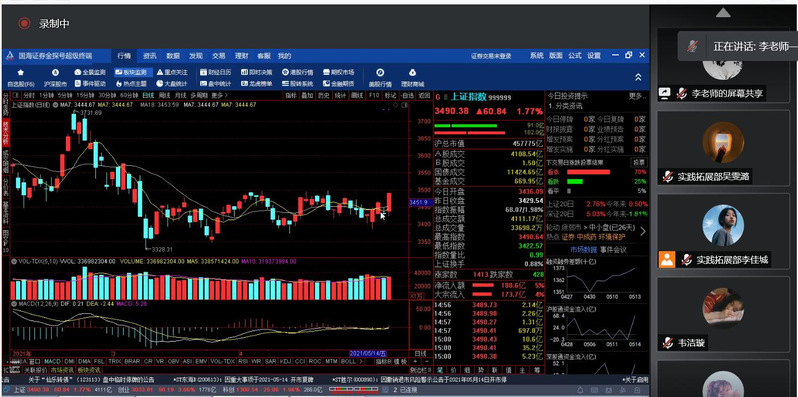The width and height of the screenshot is (798, 397).
Task: Expand 更多 chart period options
Action: coord(219,95)
